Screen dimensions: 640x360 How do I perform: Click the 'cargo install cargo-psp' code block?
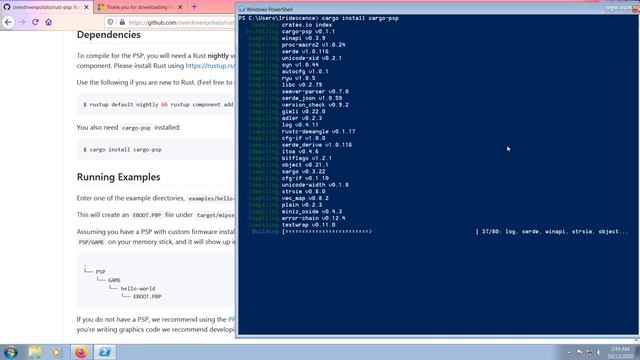click(156, 149)
